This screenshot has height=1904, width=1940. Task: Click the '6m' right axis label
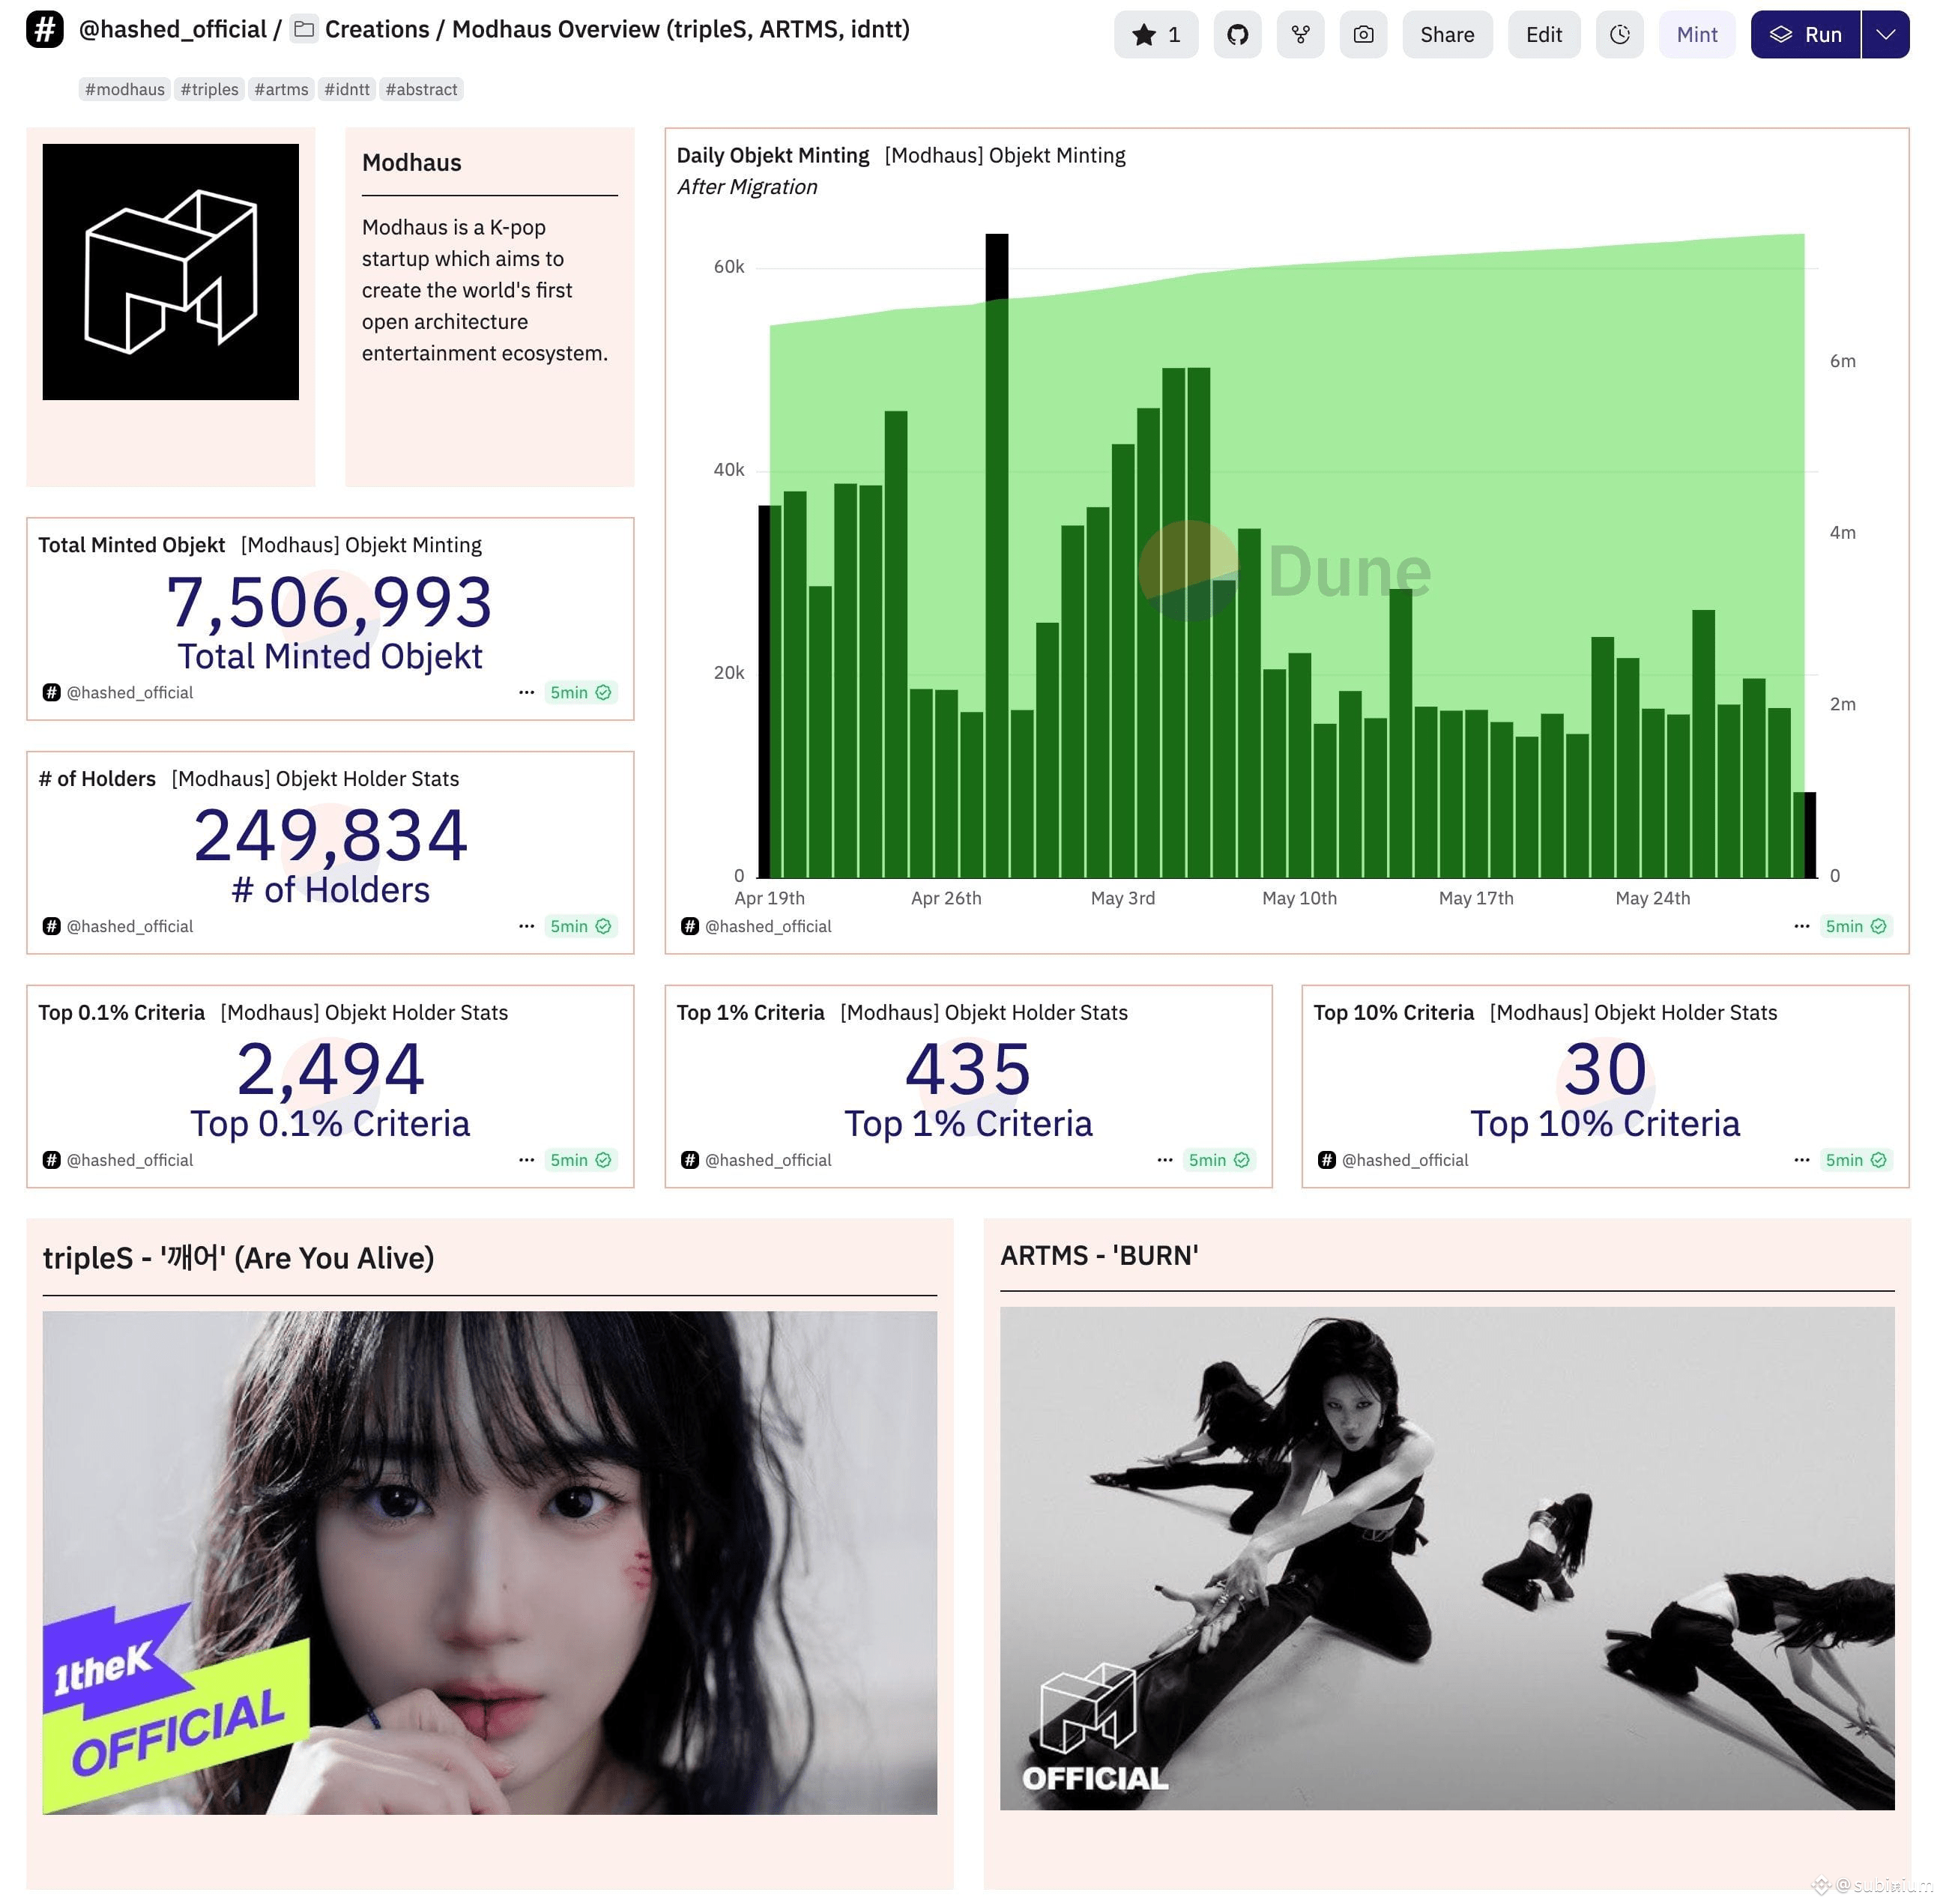1842,361
